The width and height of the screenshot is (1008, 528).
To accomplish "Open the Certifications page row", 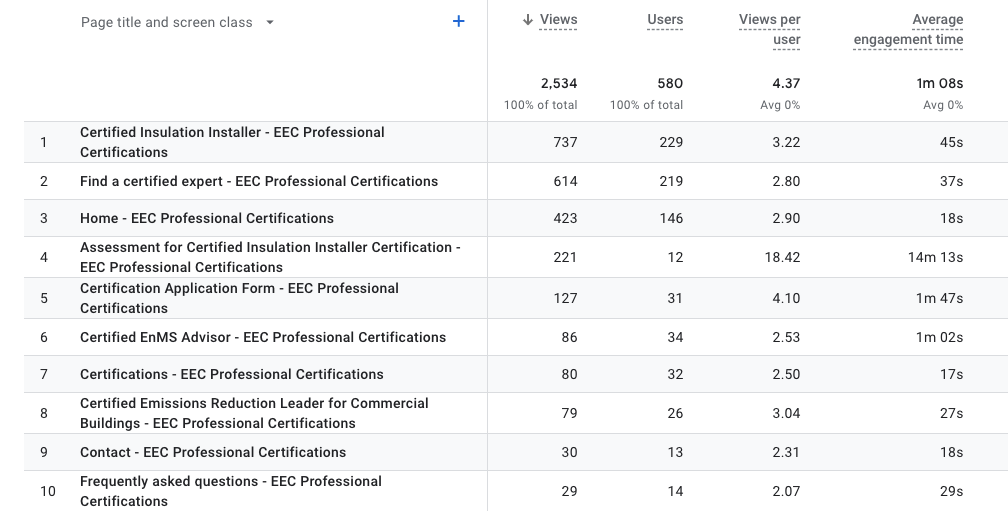I will (x=232, y=374).
